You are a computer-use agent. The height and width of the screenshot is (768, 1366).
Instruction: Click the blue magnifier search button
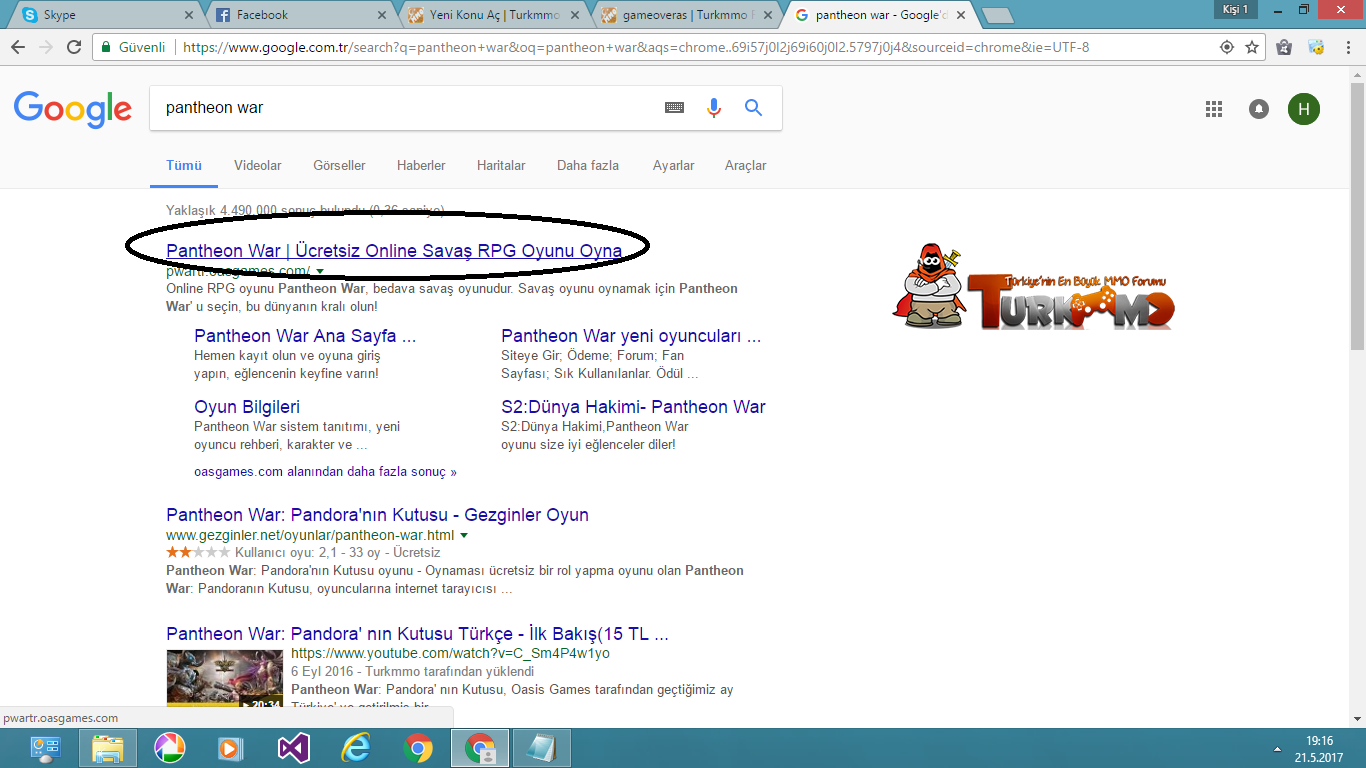pyautogui.click(x=754, y=108)
